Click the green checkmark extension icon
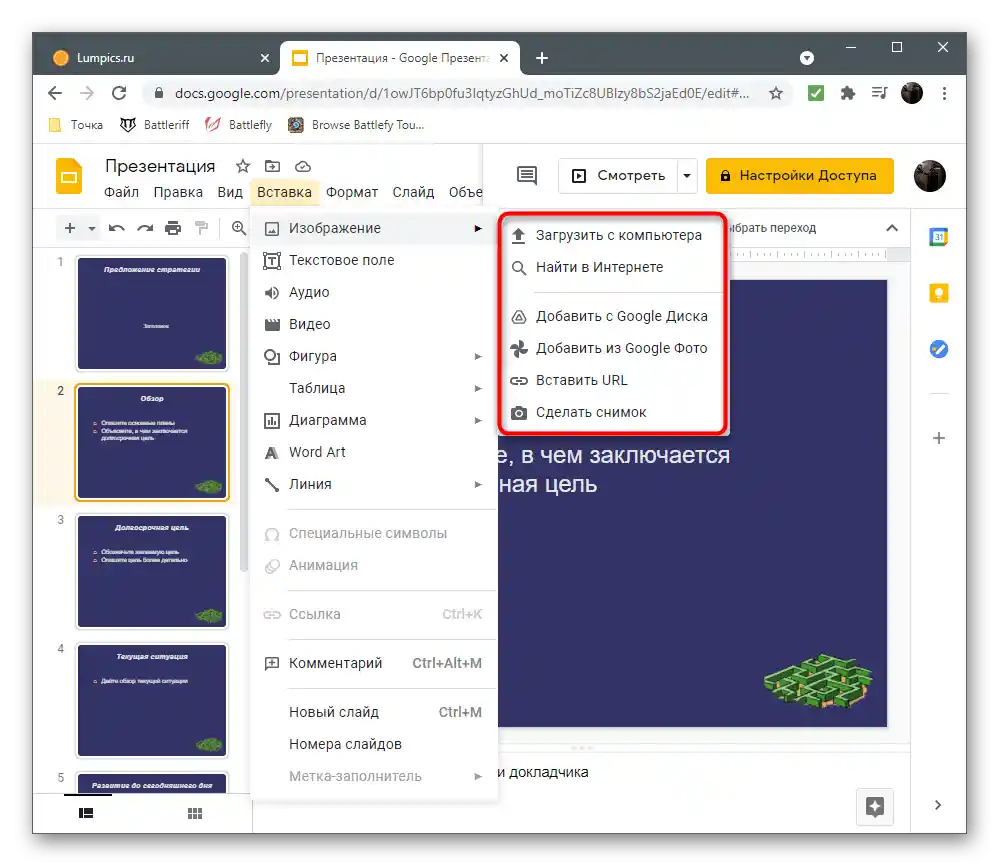999x866 pixels. (816, 94)
